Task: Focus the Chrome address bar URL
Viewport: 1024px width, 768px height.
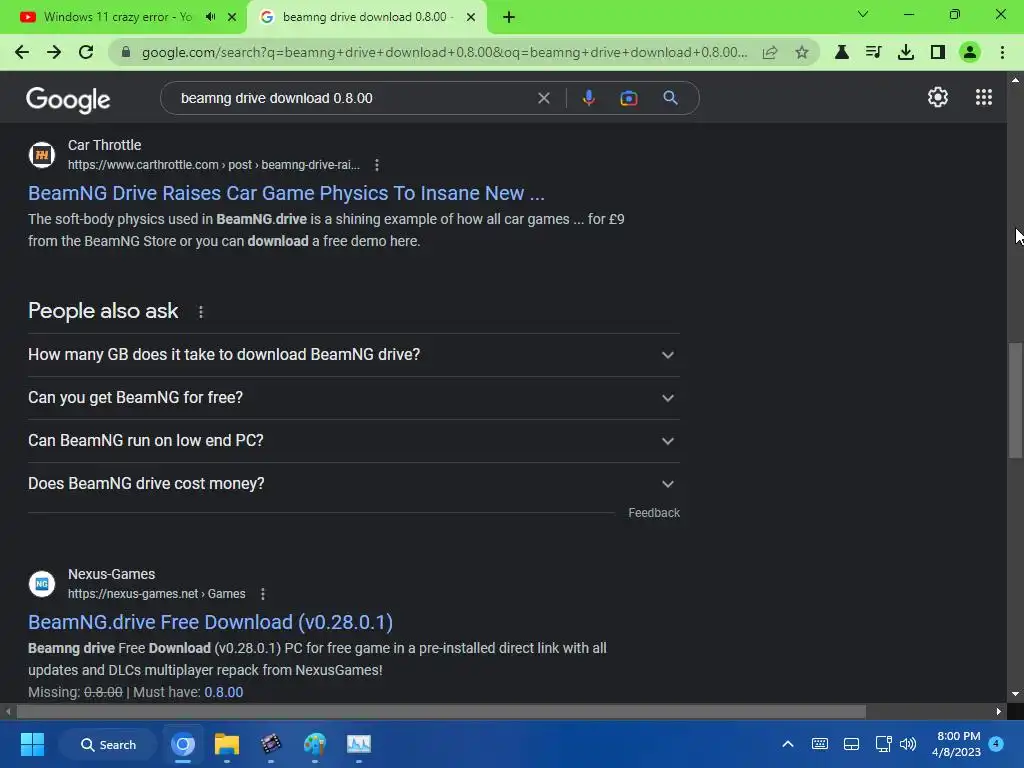Action: tap(444, 52)
